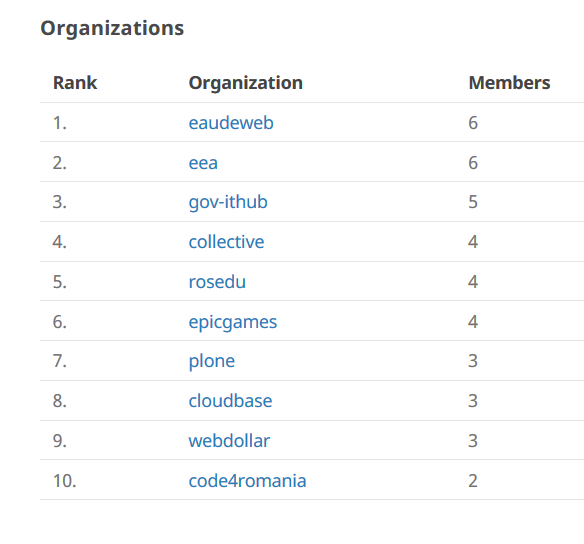Open the eaudeweb organization link

pyautogui.click(x=231, y=123)
